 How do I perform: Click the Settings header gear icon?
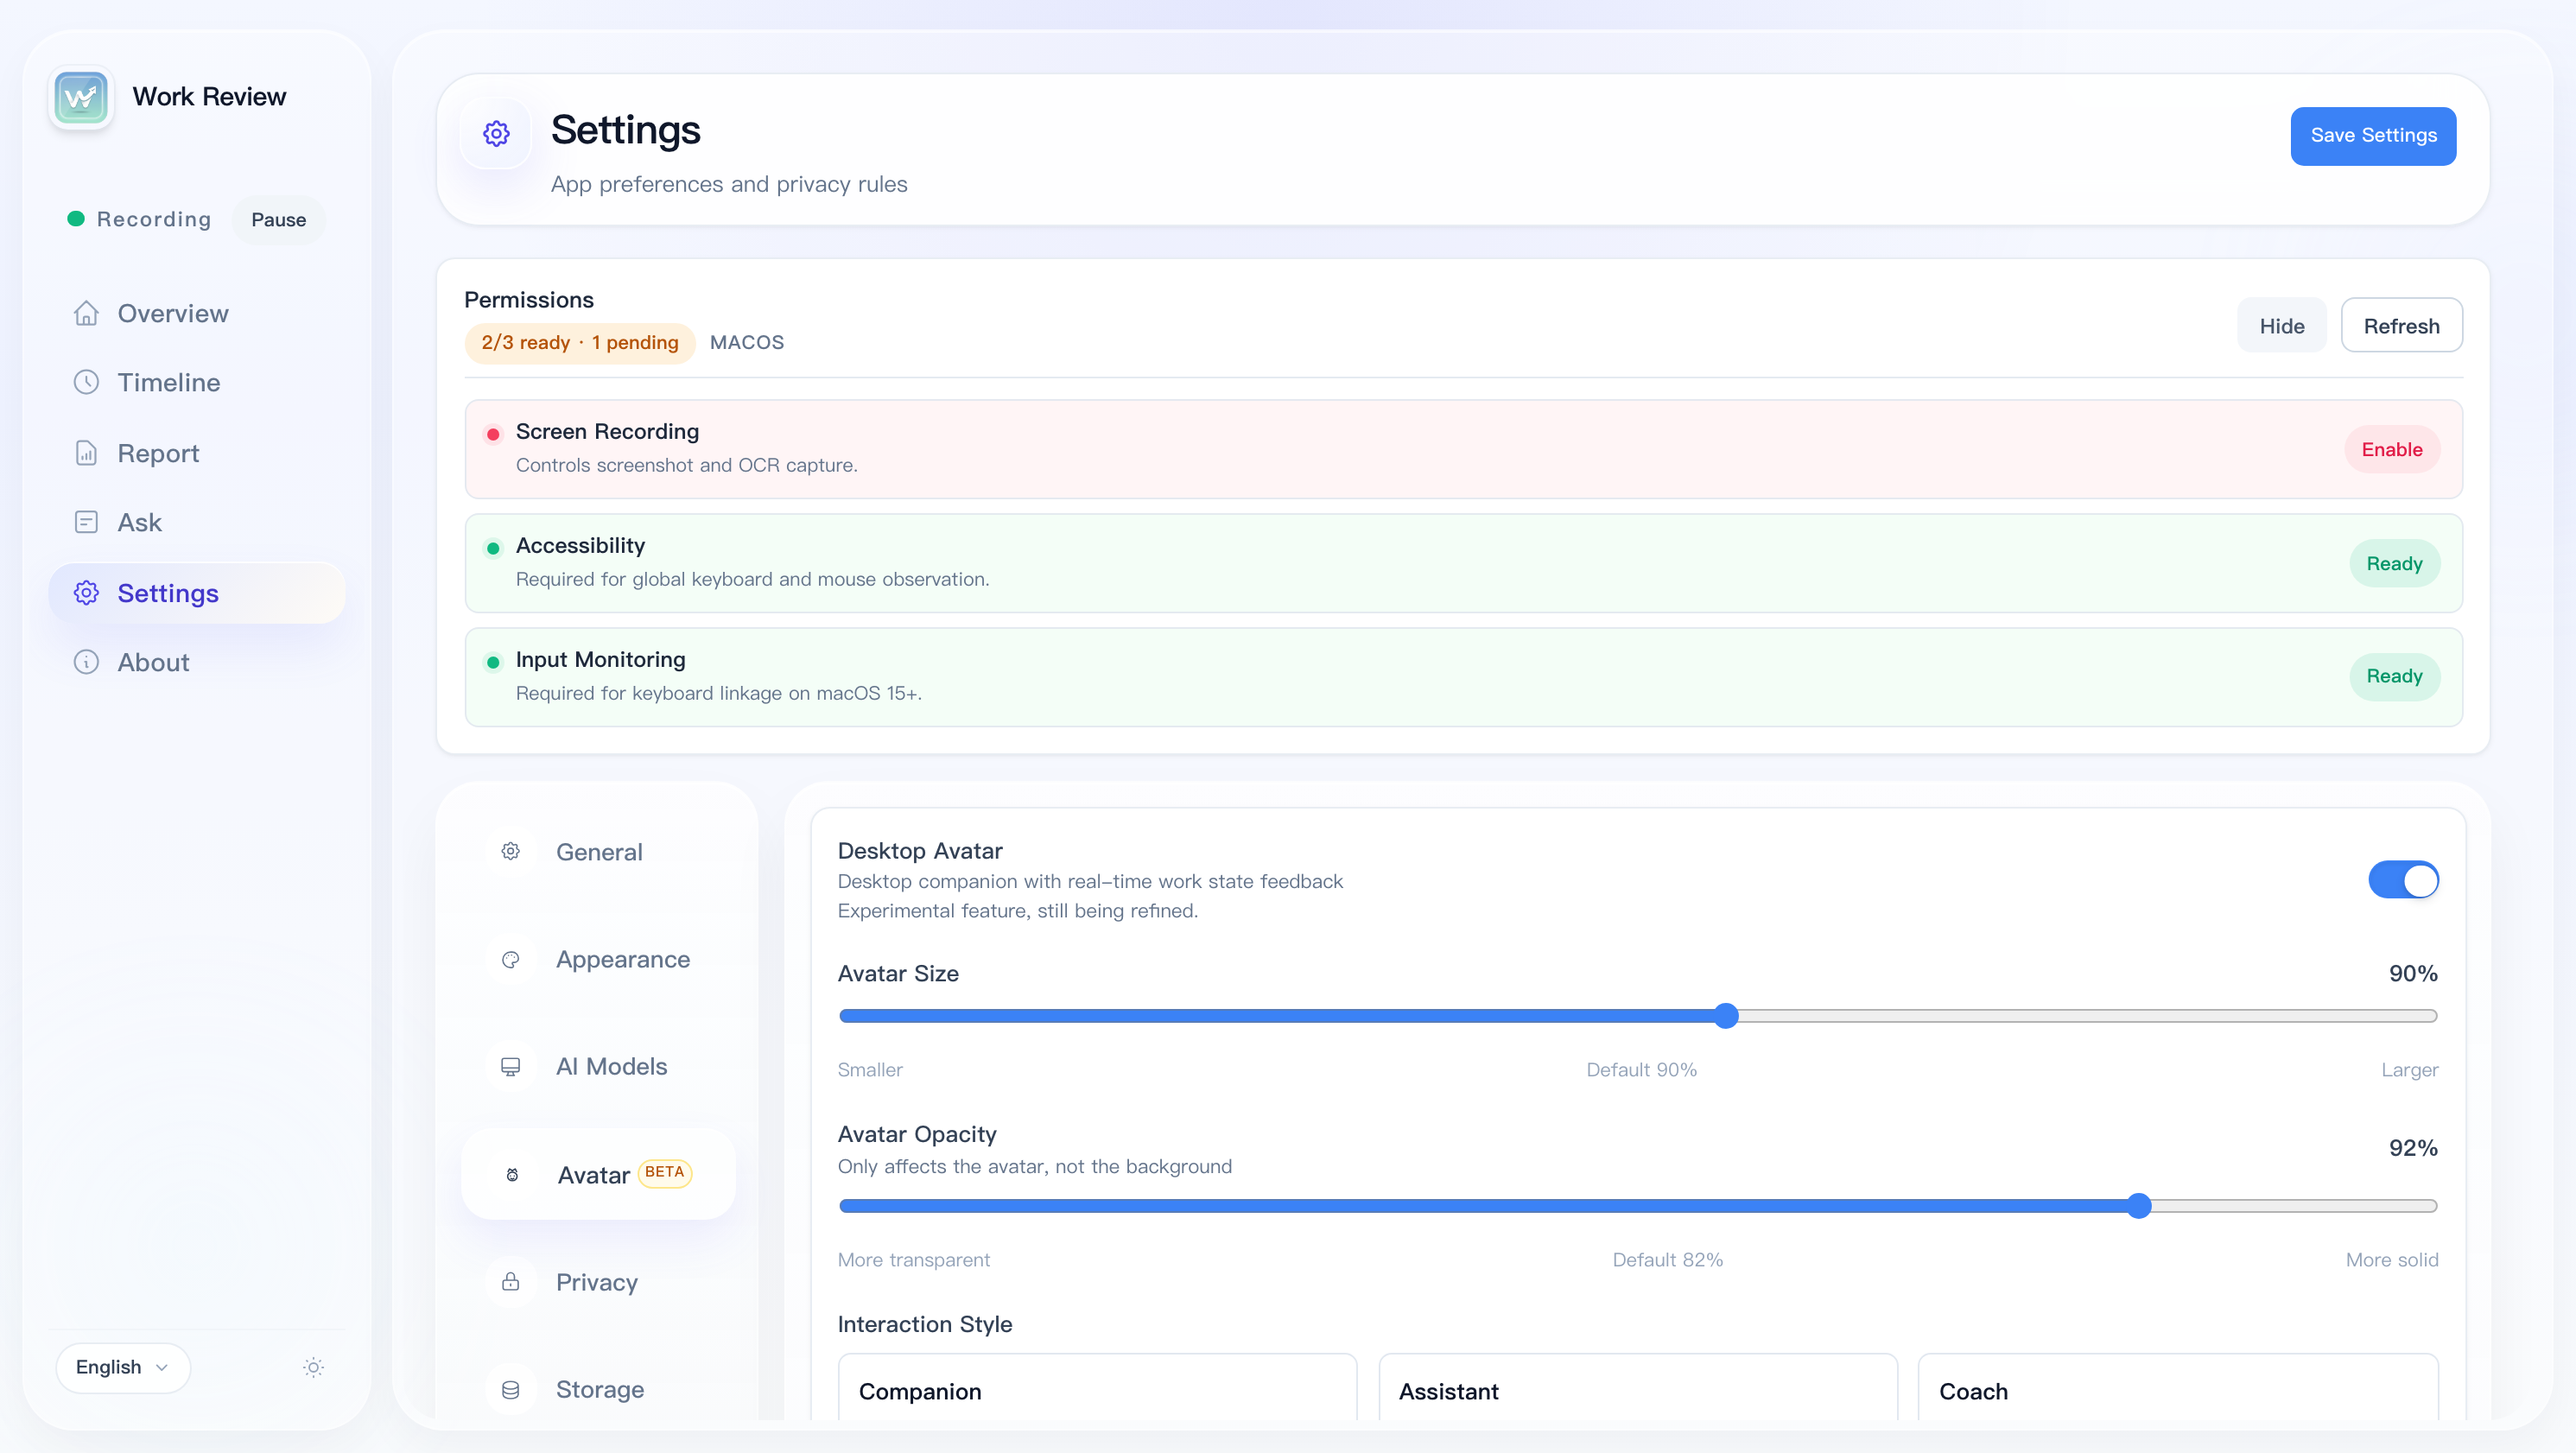(496, 134)
